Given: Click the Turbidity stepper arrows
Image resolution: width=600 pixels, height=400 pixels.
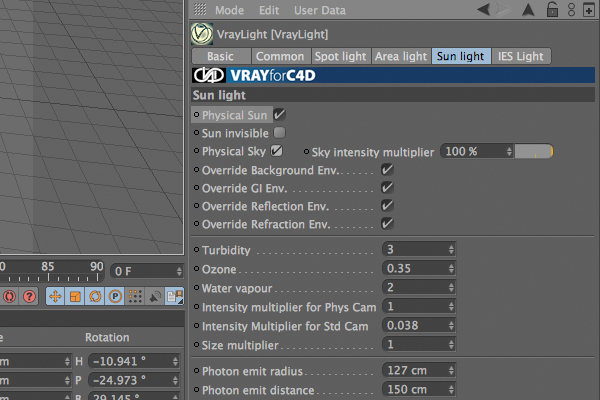Looking at the screenshot, I should pyautogui.click(x=451, y=250).
